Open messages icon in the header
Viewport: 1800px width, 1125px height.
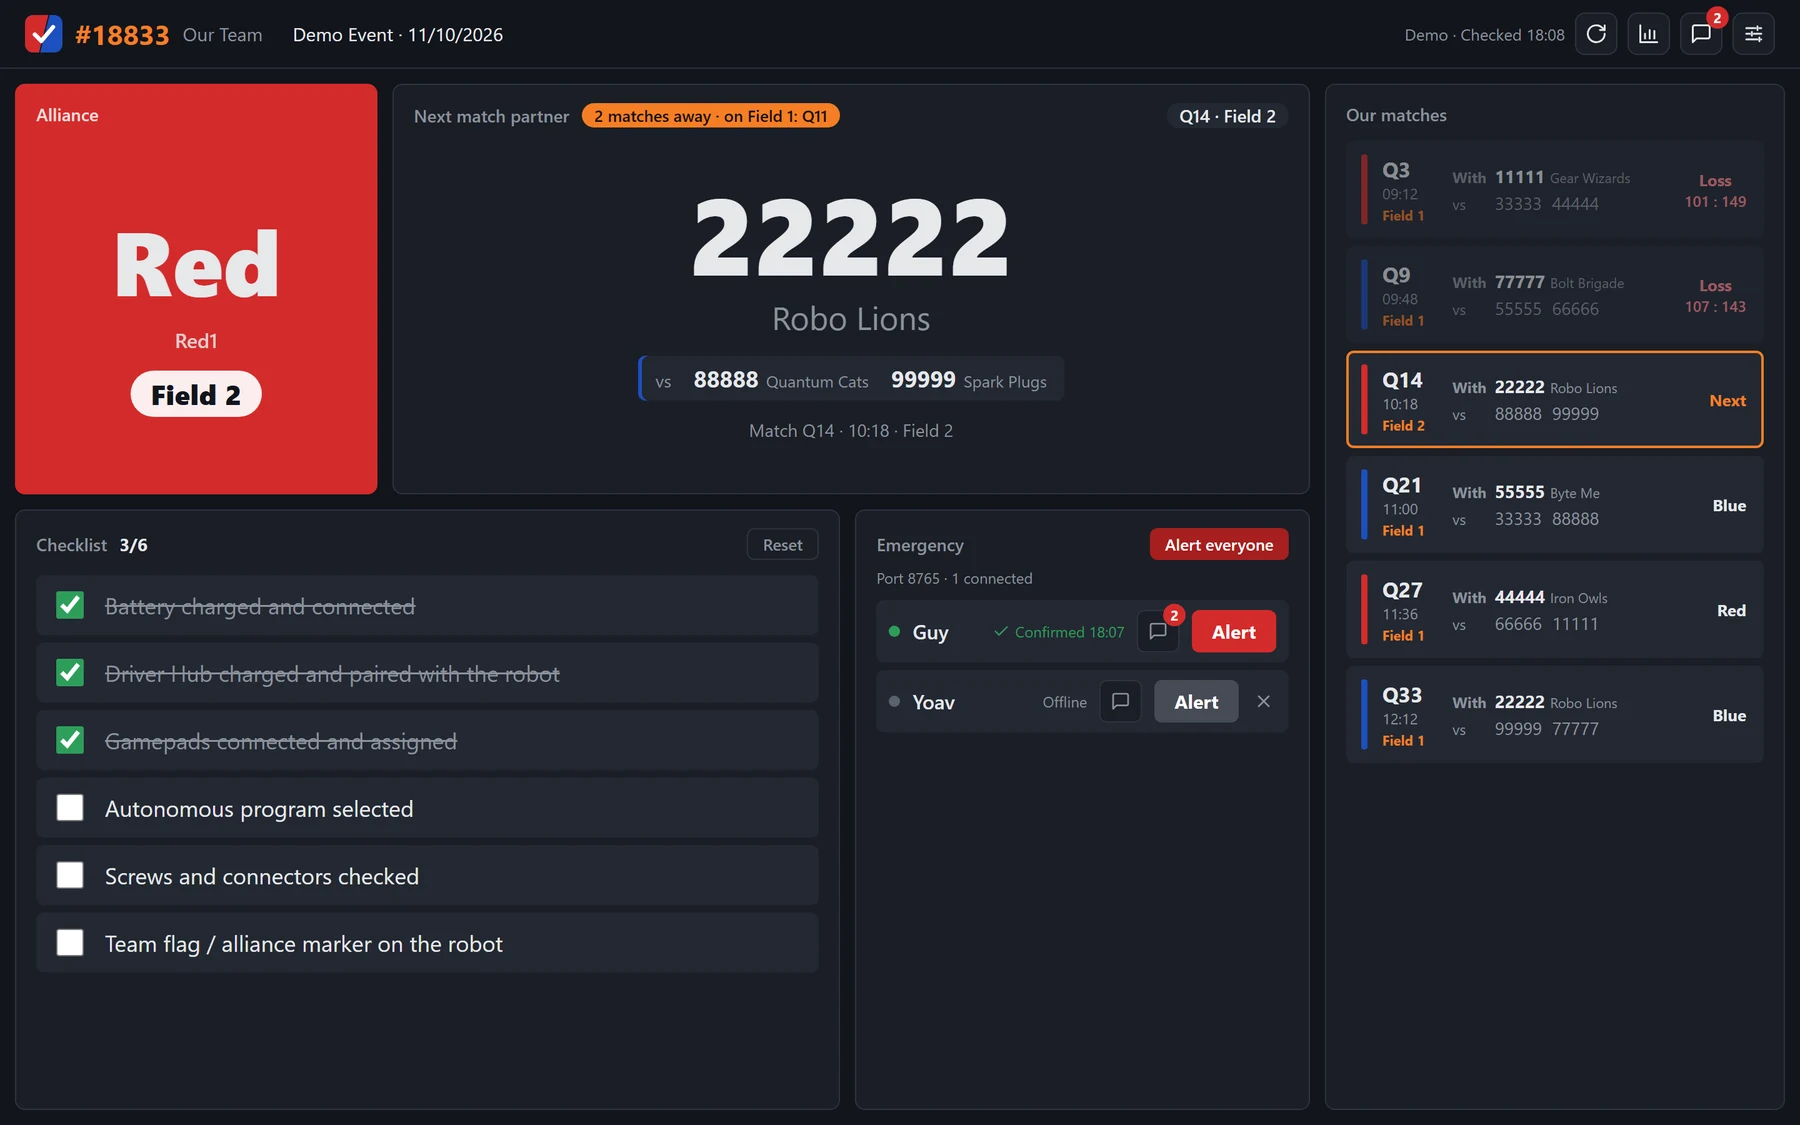[x=1701, y=34]
